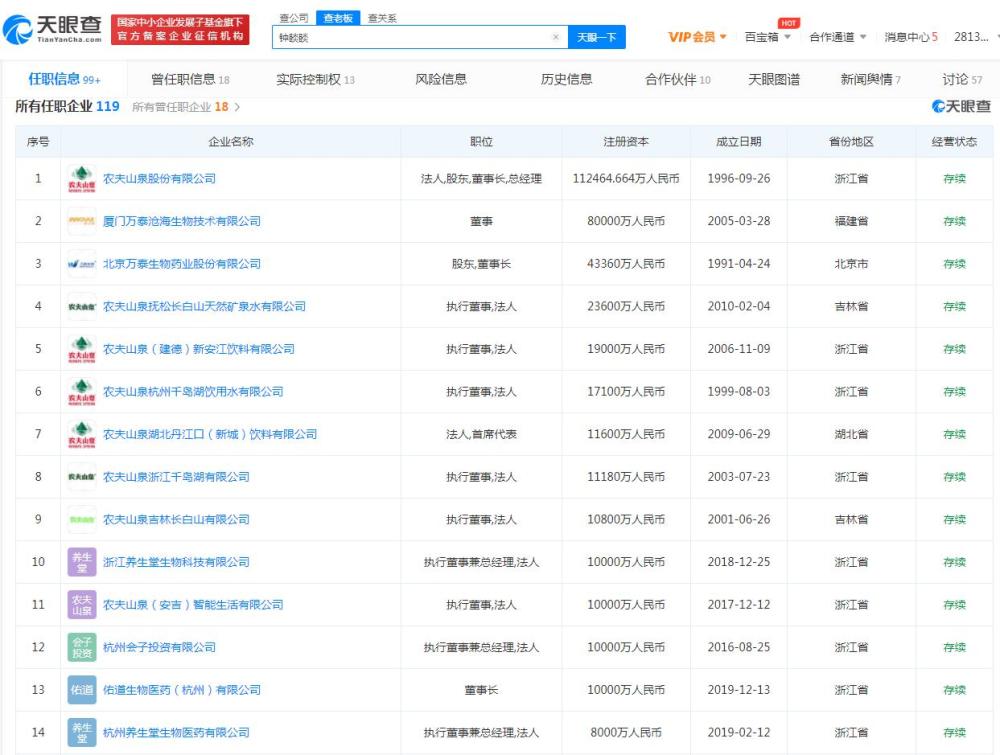Open the logo of 农夫山泉（建德）新安江饮料有限公司
The width and height of the screenshot is (1000, 755).
(x=82, y=349)
